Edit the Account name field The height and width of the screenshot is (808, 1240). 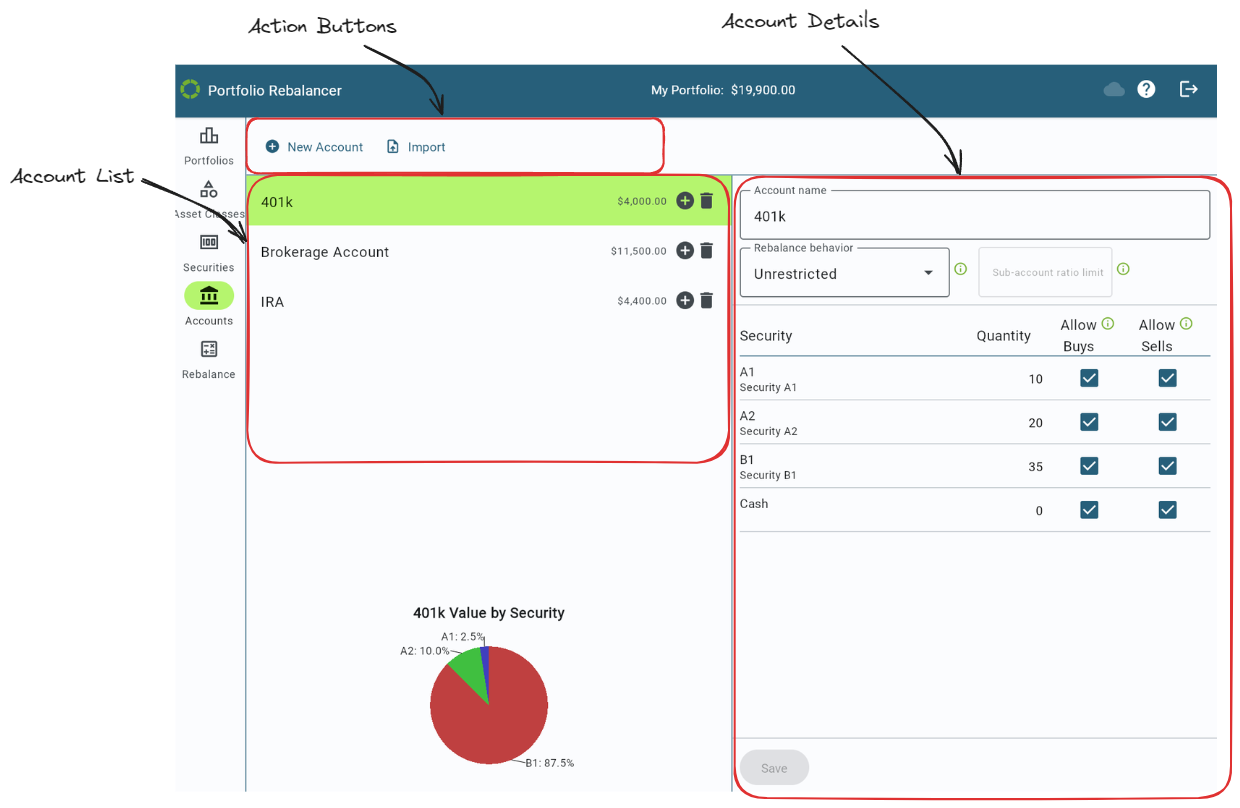click(974, 215)
